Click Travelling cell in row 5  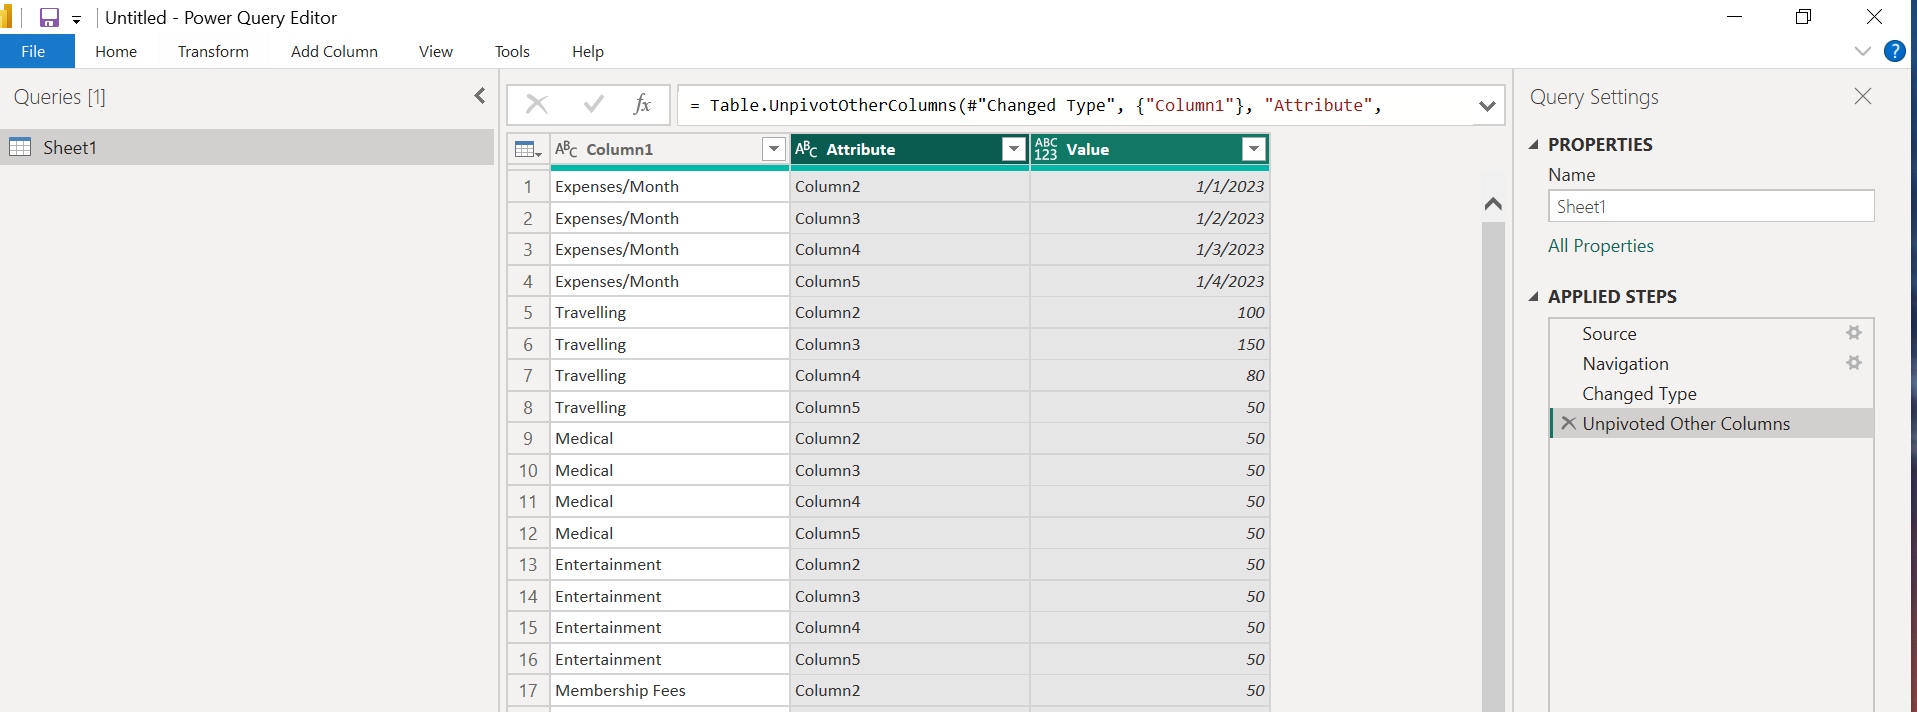670,312
